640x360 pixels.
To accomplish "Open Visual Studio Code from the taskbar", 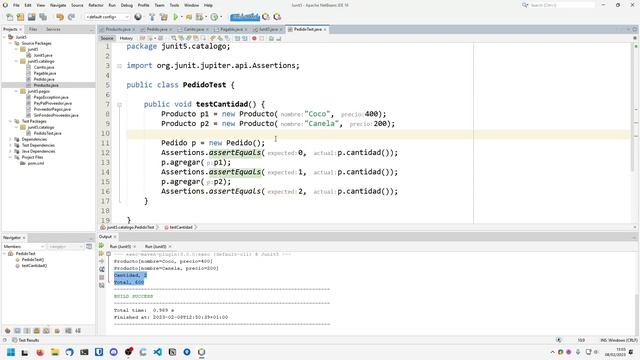I will [x=158, y=352].
